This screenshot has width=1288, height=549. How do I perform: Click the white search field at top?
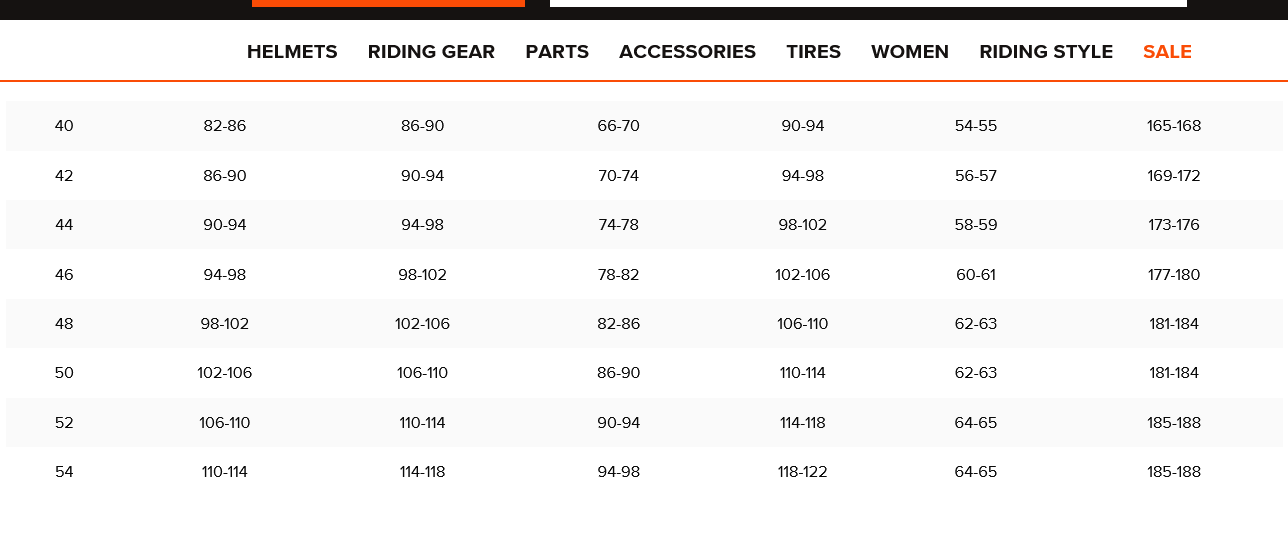pyautogui.click(x=868, y=3)
